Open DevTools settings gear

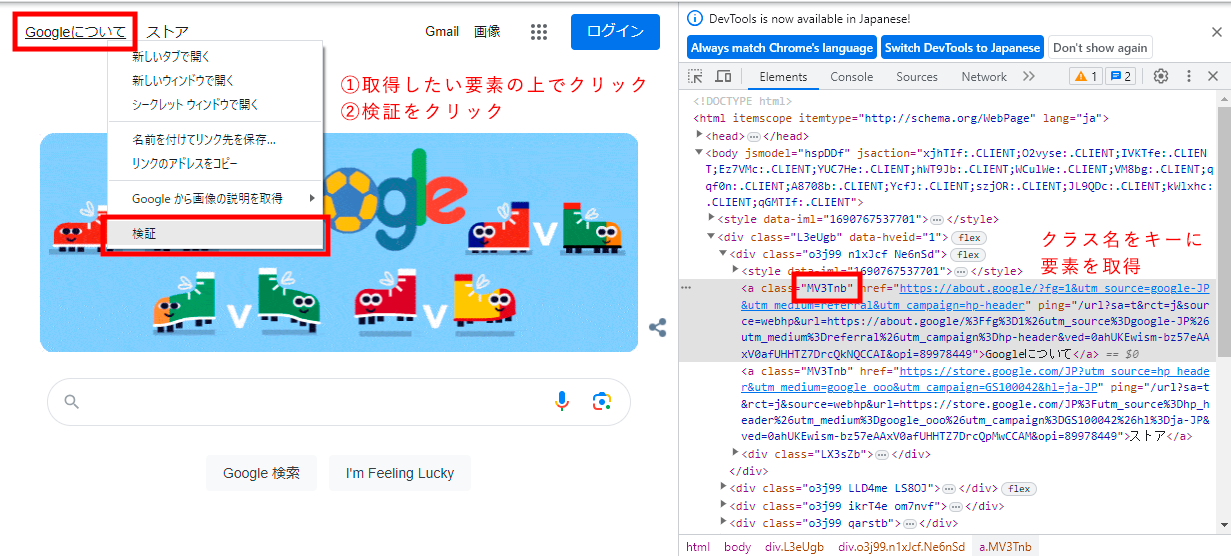click(x=1161, y=77)
